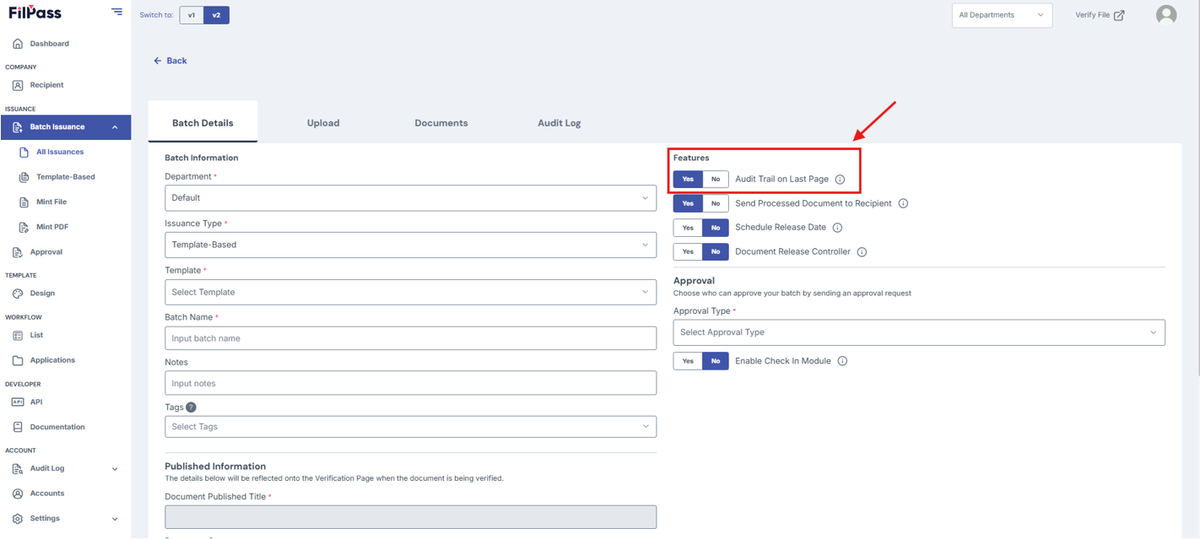Open the Issuance Type dropdown
This screenshot has width=1200, height=539.
pos(410,244)
